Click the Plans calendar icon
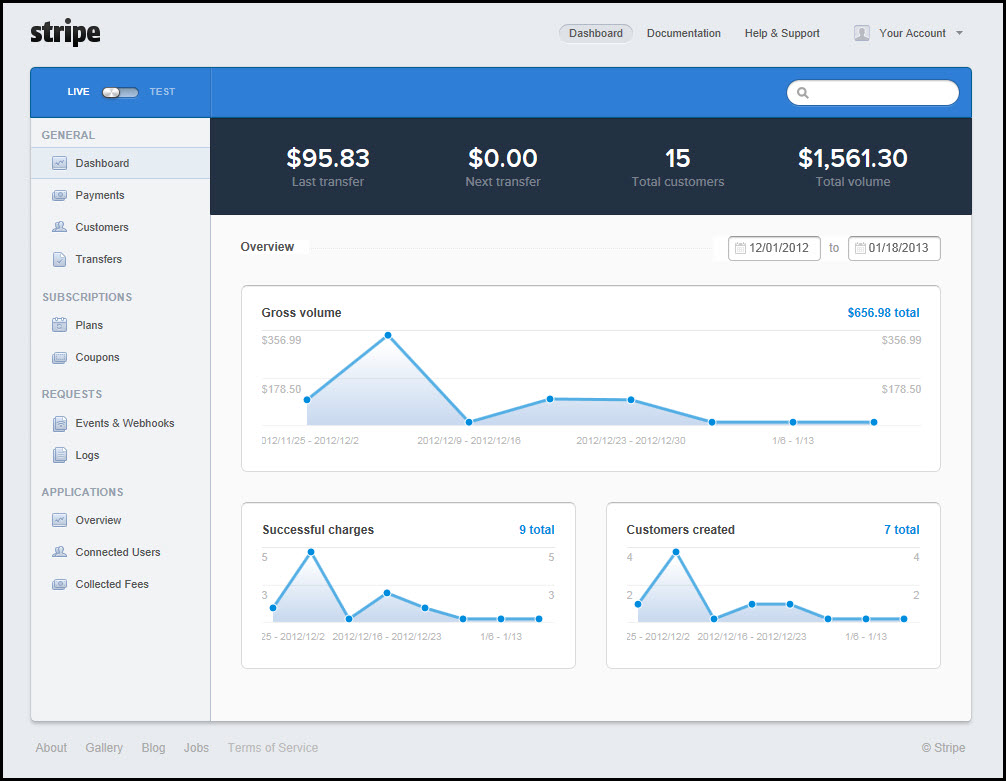 click(59, 325)
